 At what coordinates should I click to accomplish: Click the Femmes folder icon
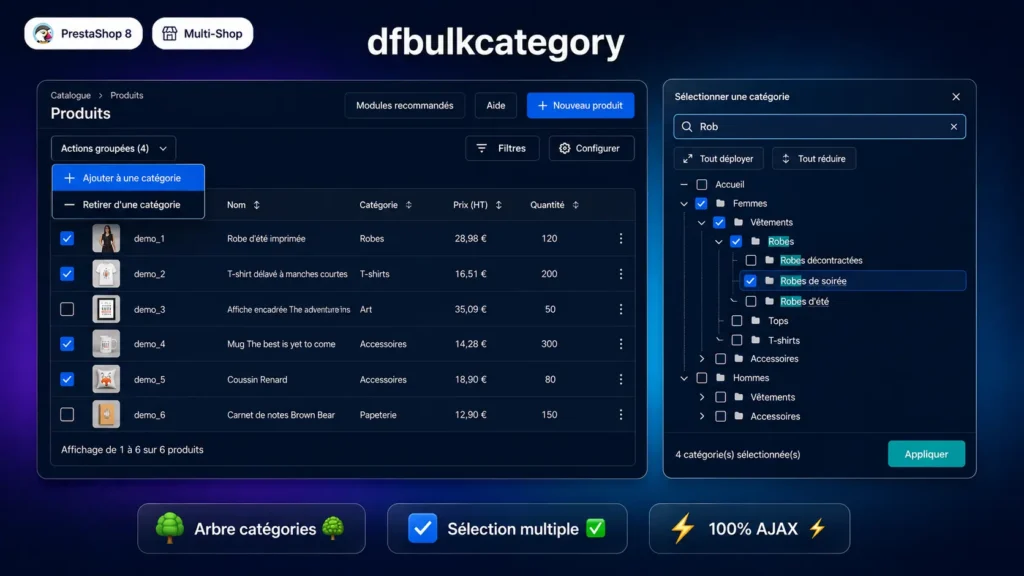(720, 203)
